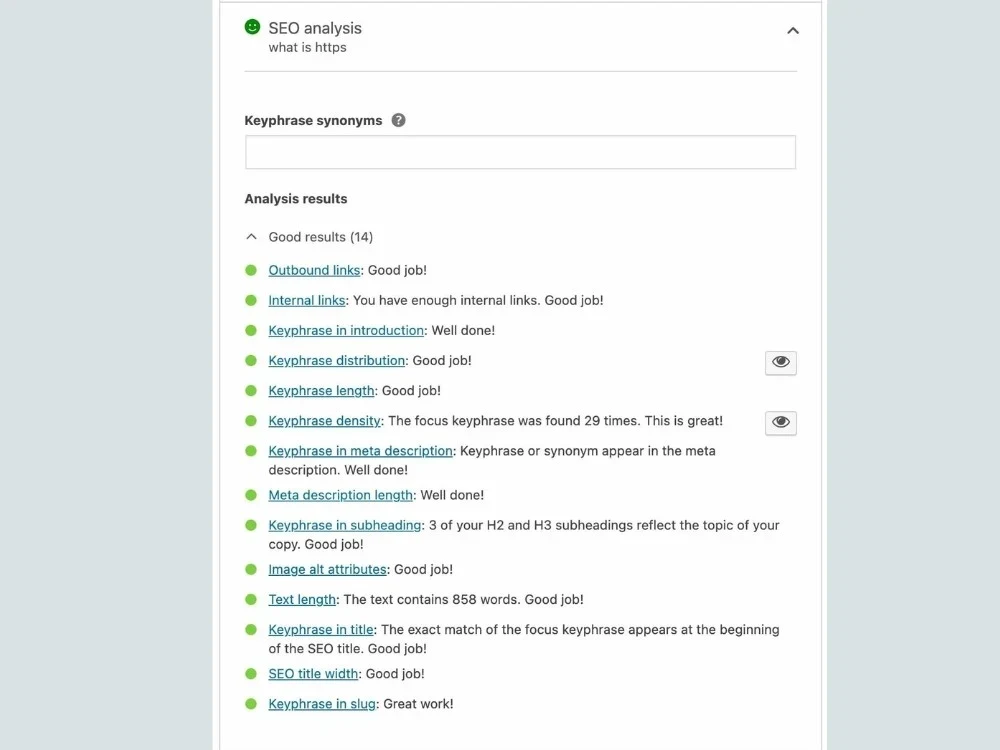Click 'found 29 times' density result text
This screenshot has height=750, width=1000.
tap(594, 420)
